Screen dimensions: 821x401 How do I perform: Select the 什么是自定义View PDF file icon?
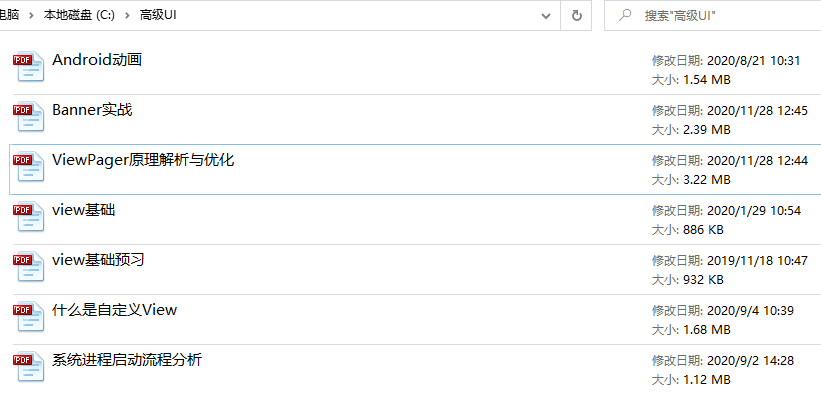29,316
